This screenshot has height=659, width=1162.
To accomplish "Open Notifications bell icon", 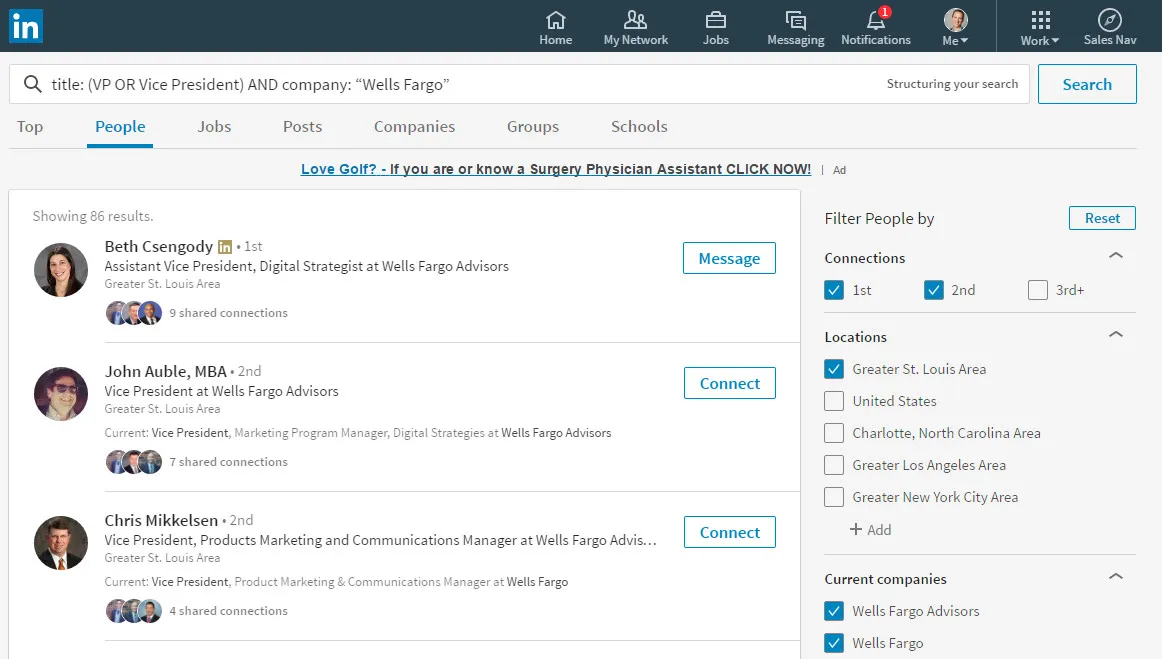I will [x=875, y=20].
